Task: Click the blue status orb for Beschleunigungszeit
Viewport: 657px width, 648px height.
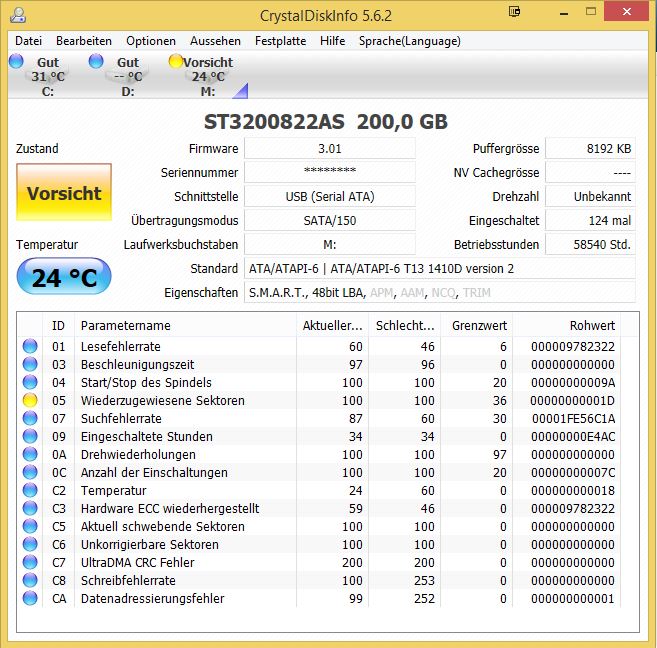Action: click(x=30, y=364)
